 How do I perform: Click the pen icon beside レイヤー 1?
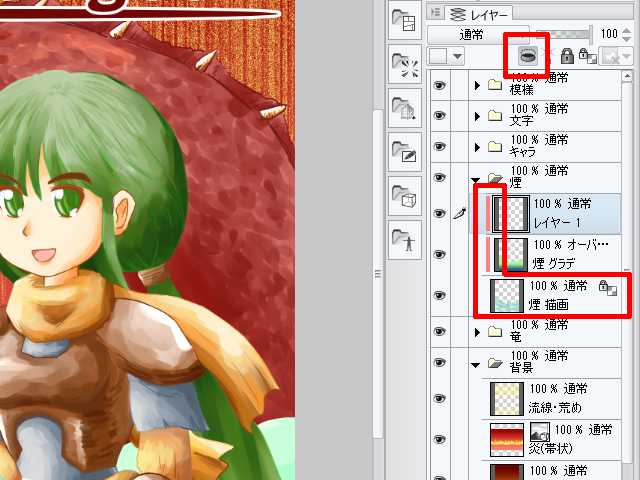460,213
